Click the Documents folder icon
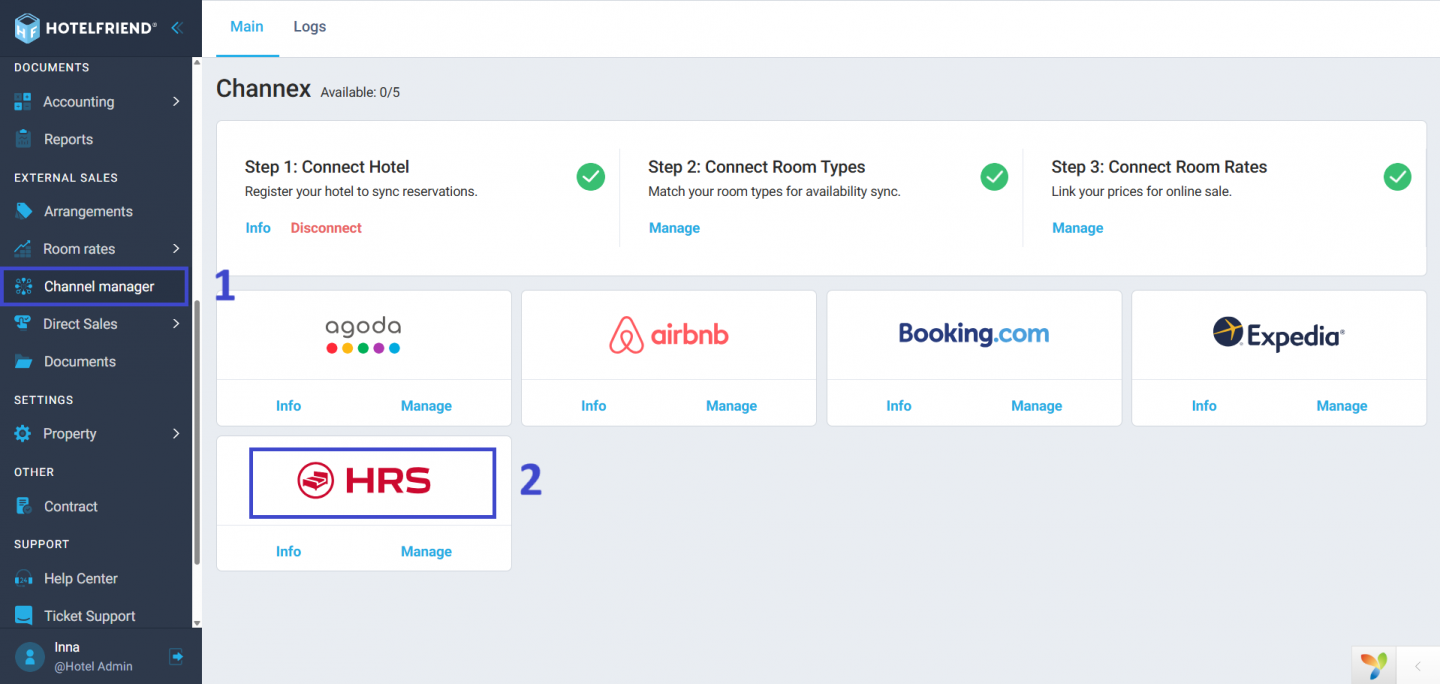1440x684 pixels. (x=23, y=362)
